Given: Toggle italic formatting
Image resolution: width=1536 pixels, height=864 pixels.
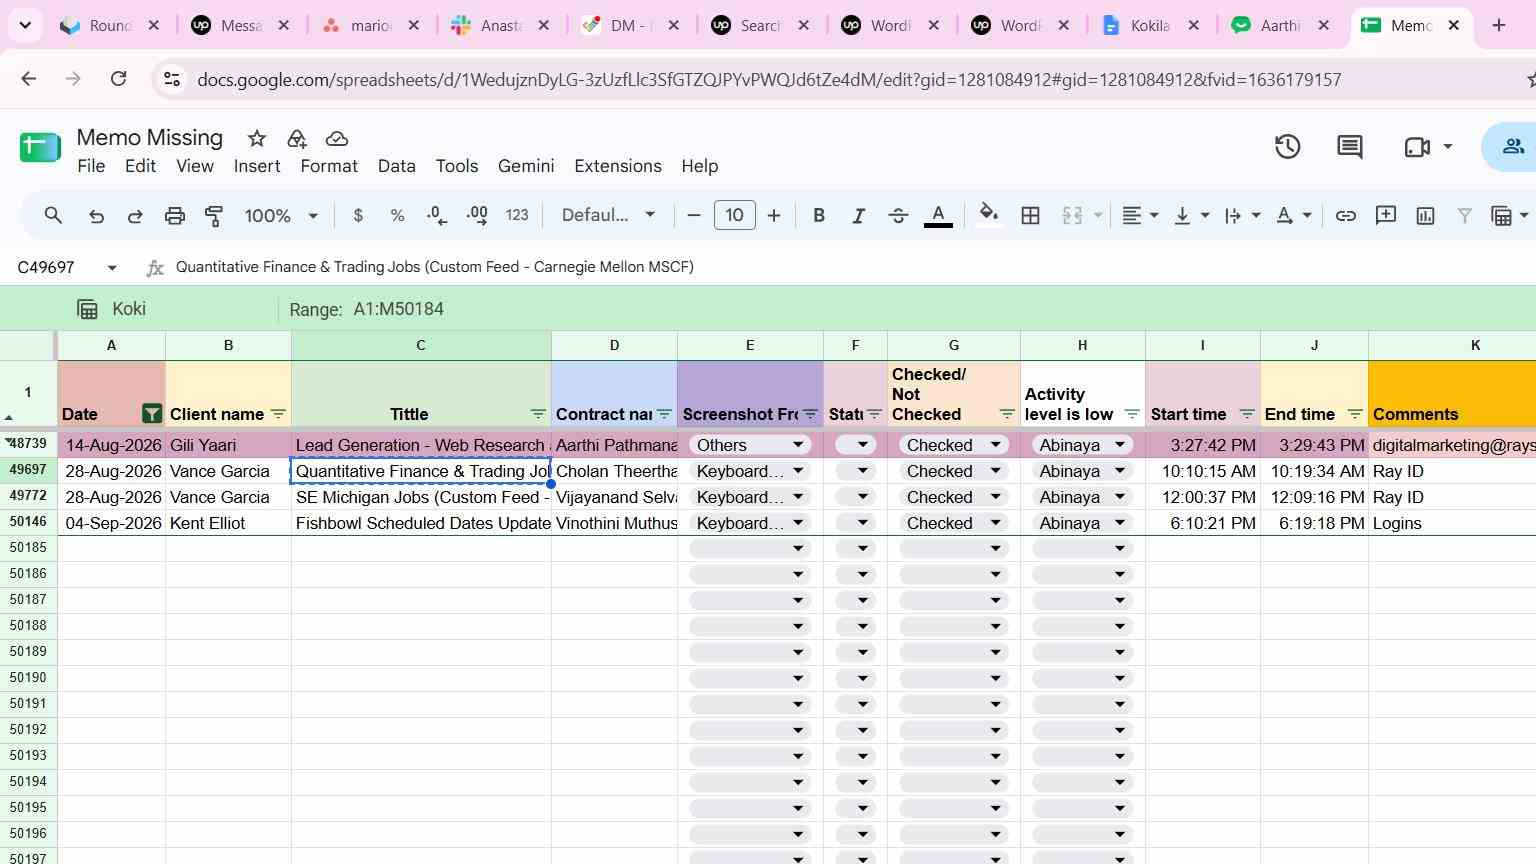Looking at the screenshot, I should pyautogui.click(x=858, y=215).
